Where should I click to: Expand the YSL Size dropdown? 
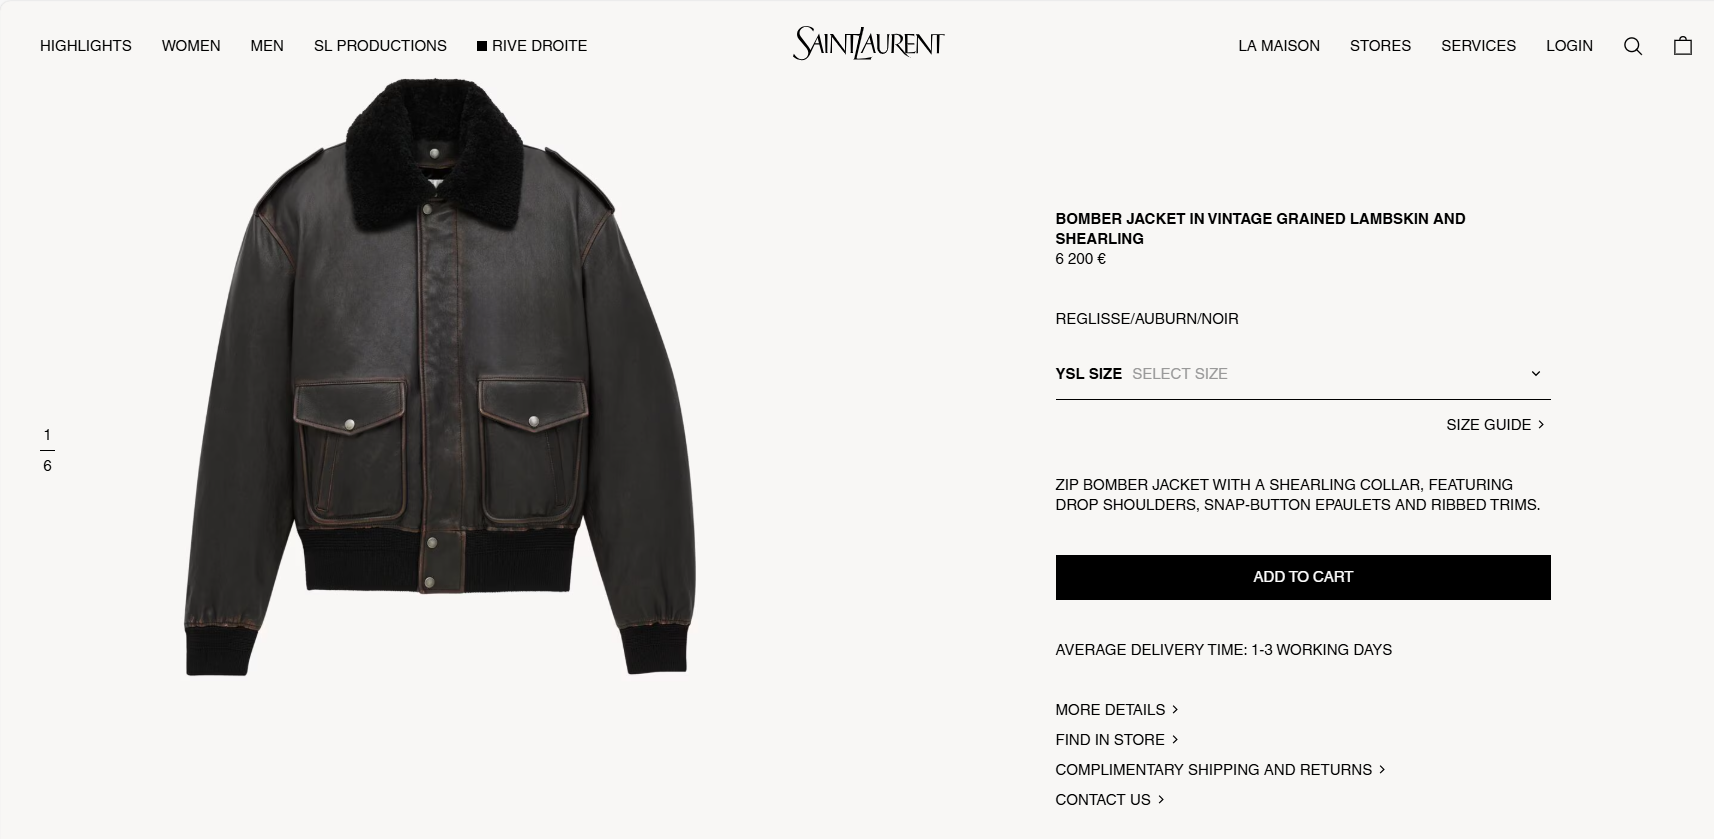coord(1303,374)
